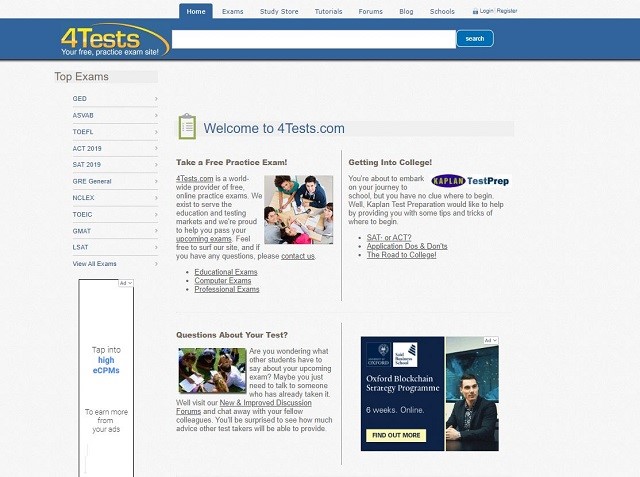Go to the Forums tab
The image size is (640, 477).
coord(371,11)
